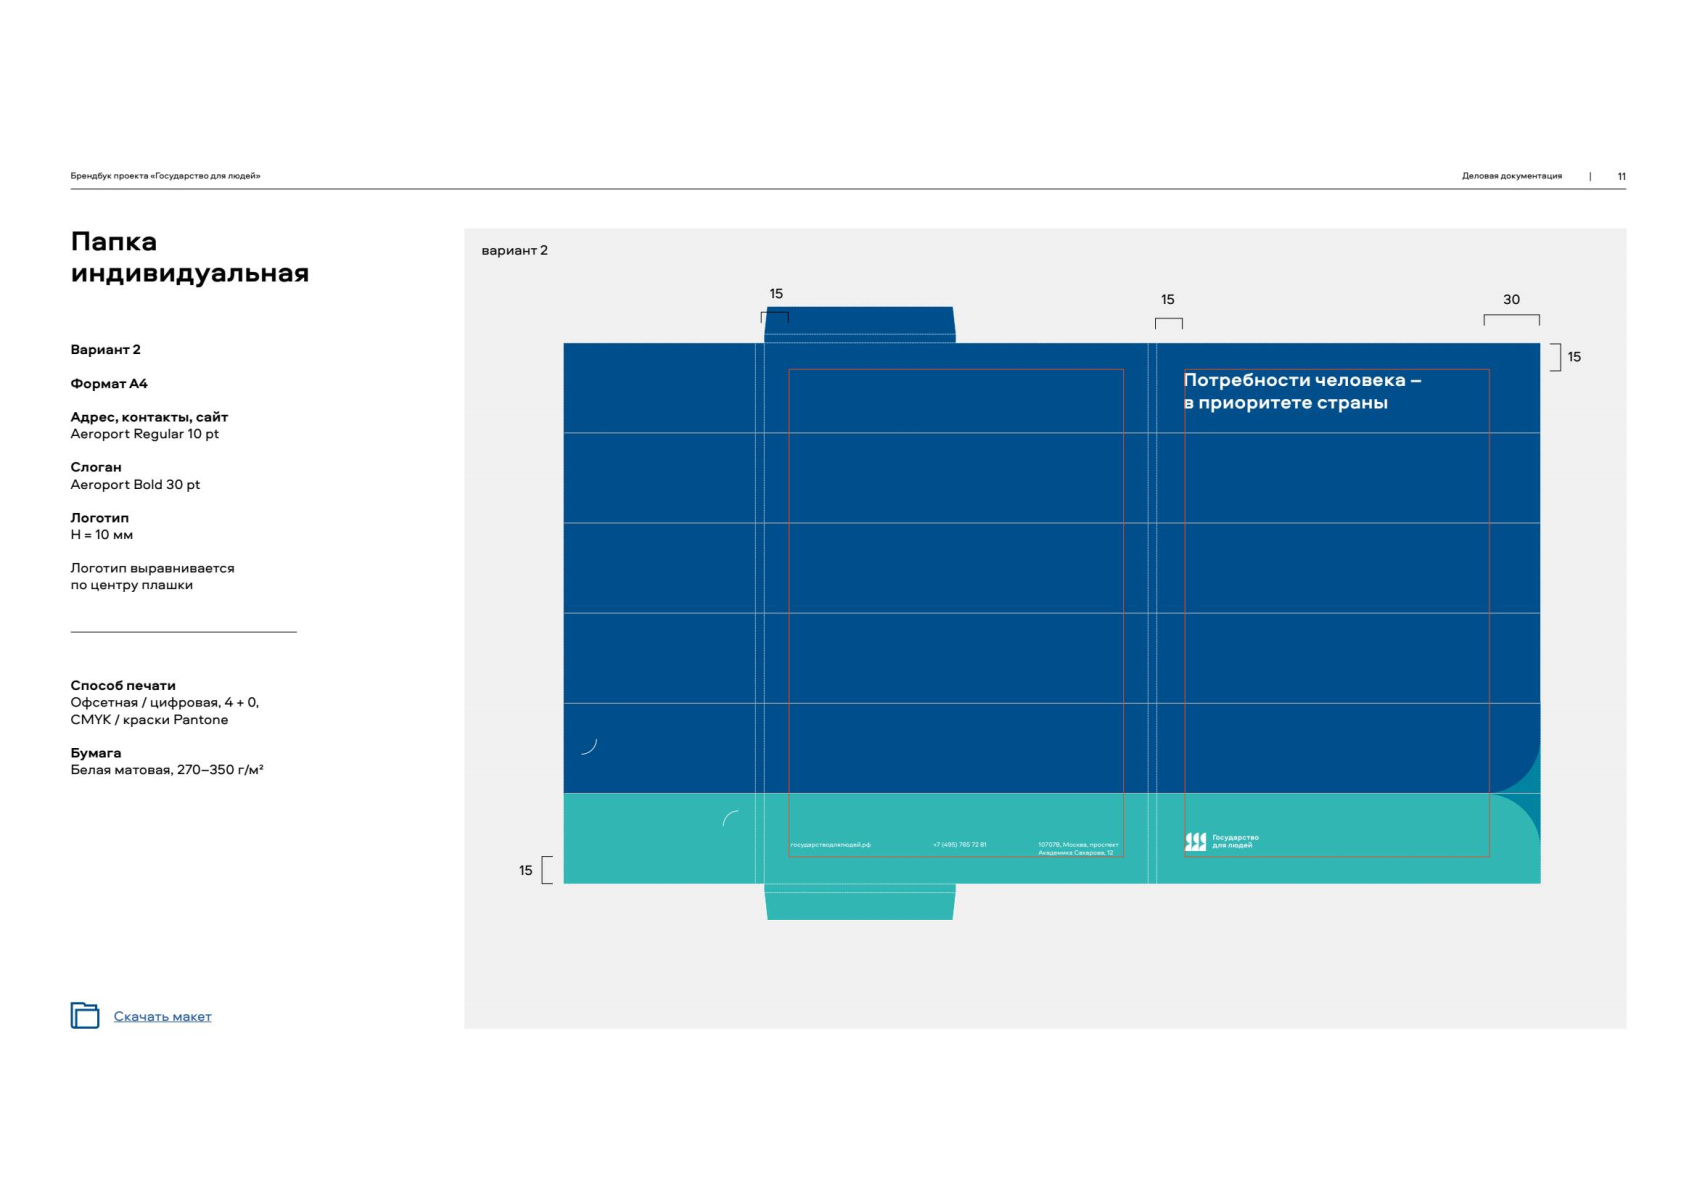The image size is (1697, 1200).
Task: Click the top-left 15 dimension bracket
Action: click(775, 316)
